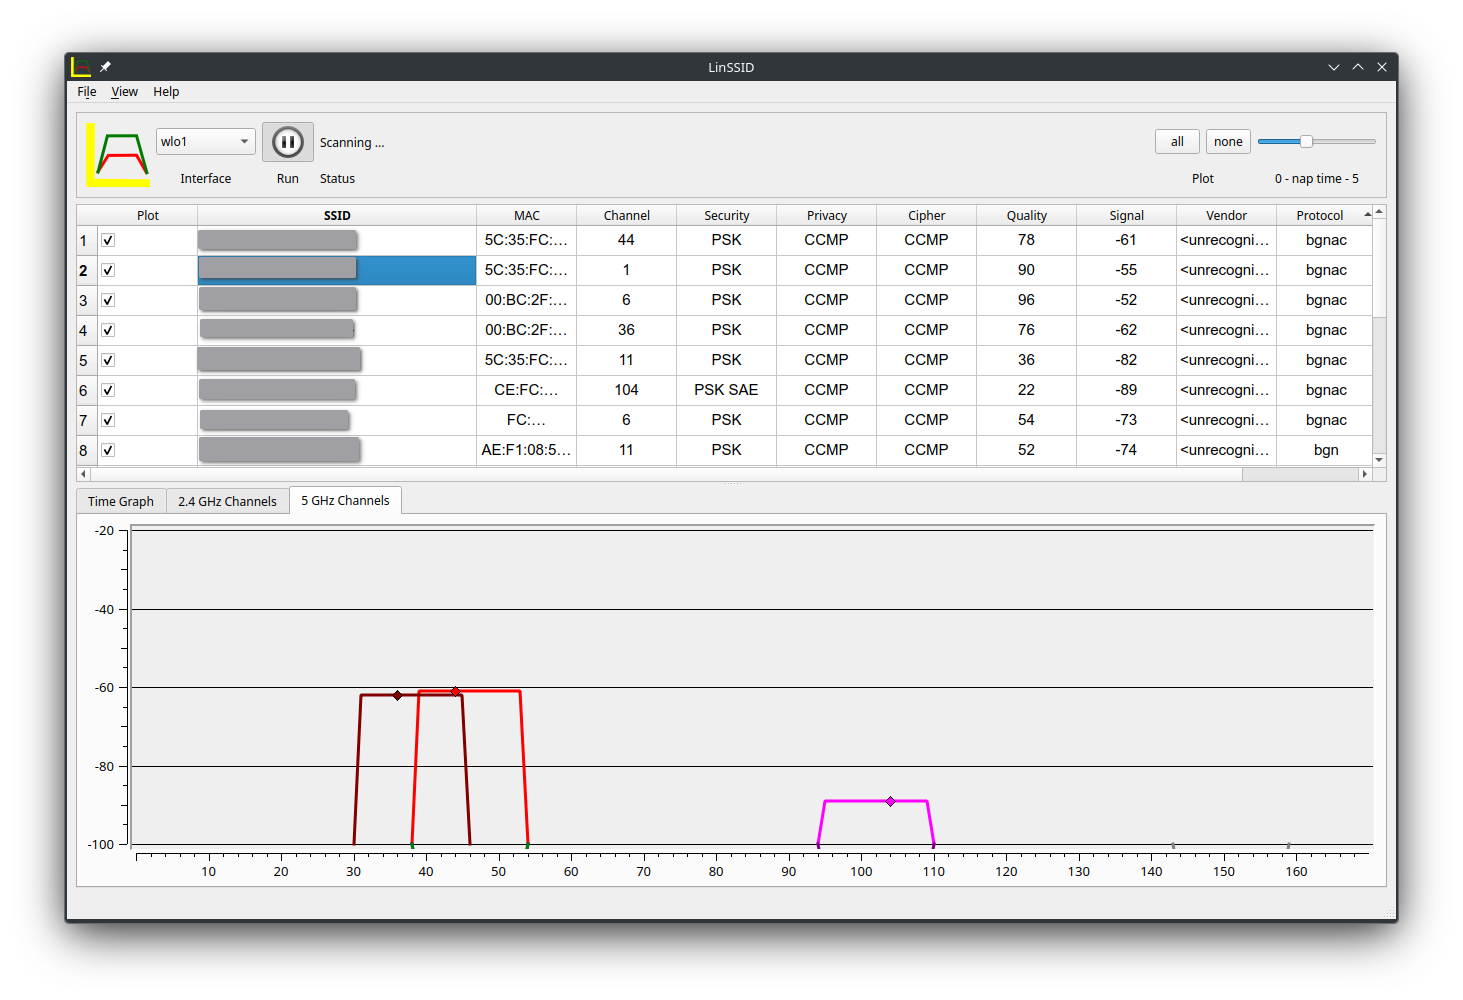The height and width of the screenshot is (1000, 1463).
Task: Click the Plot column header
Action: [148, 215]
